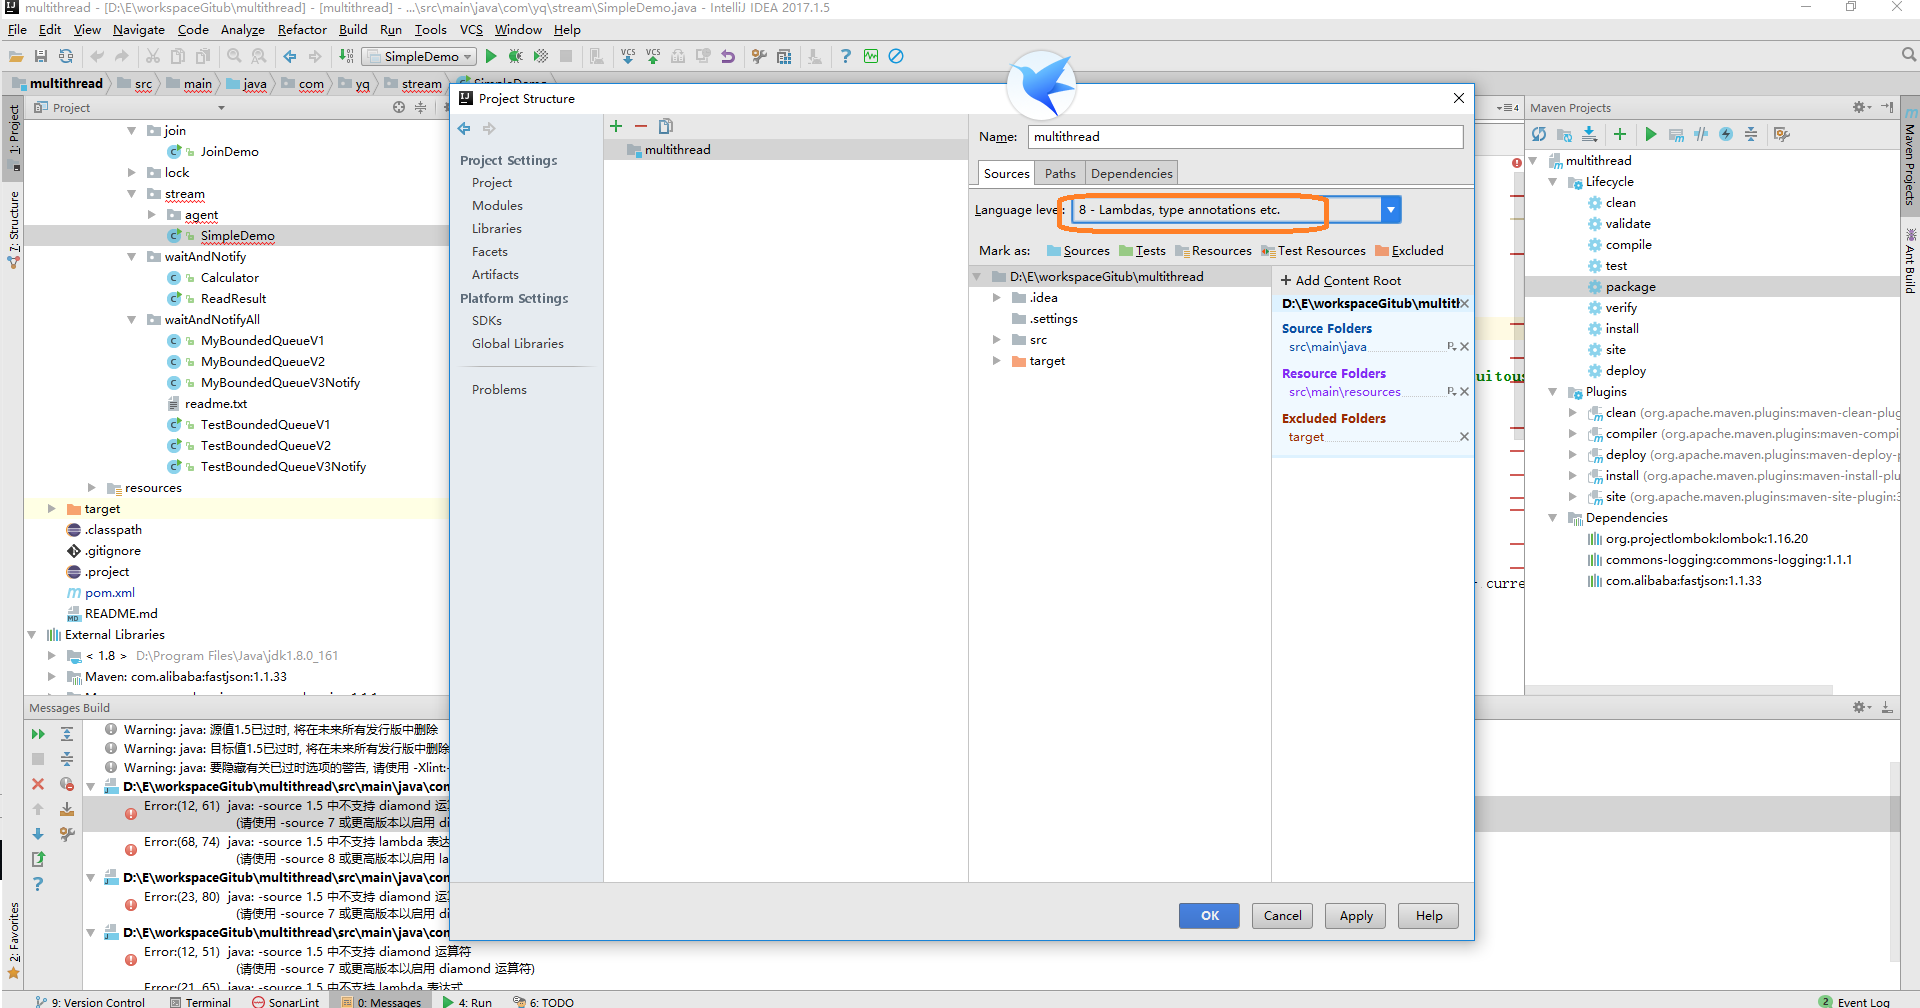
Task: Expand target folder in content root tree
Action: (x=996, y=361)
